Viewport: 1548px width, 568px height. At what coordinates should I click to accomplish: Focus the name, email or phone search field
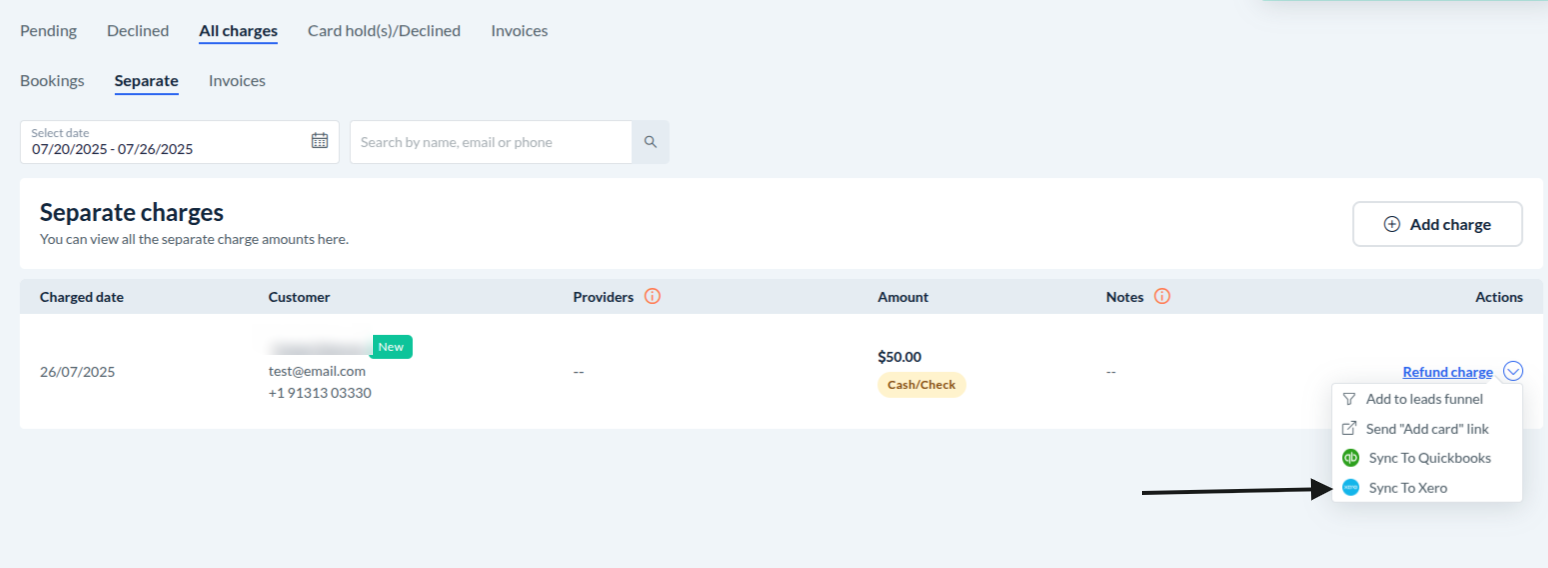coord(490,142)
